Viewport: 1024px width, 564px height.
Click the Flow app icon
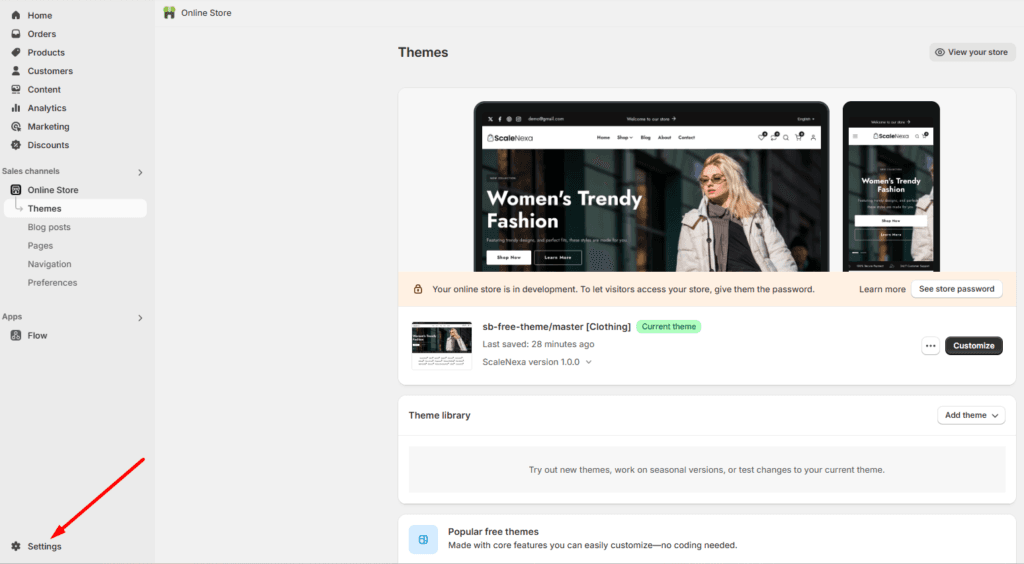tap(16, 336)
